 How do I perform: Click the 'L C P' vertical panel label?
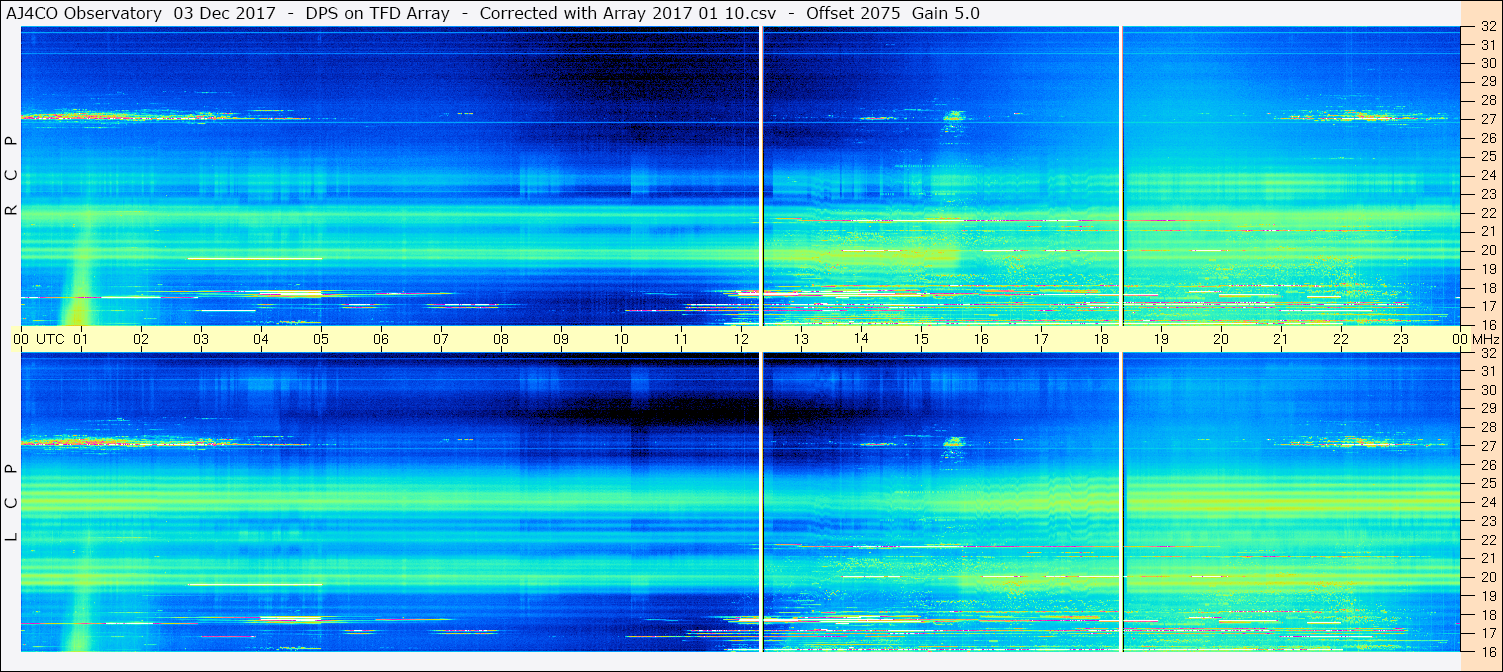[x=11, y=503]
